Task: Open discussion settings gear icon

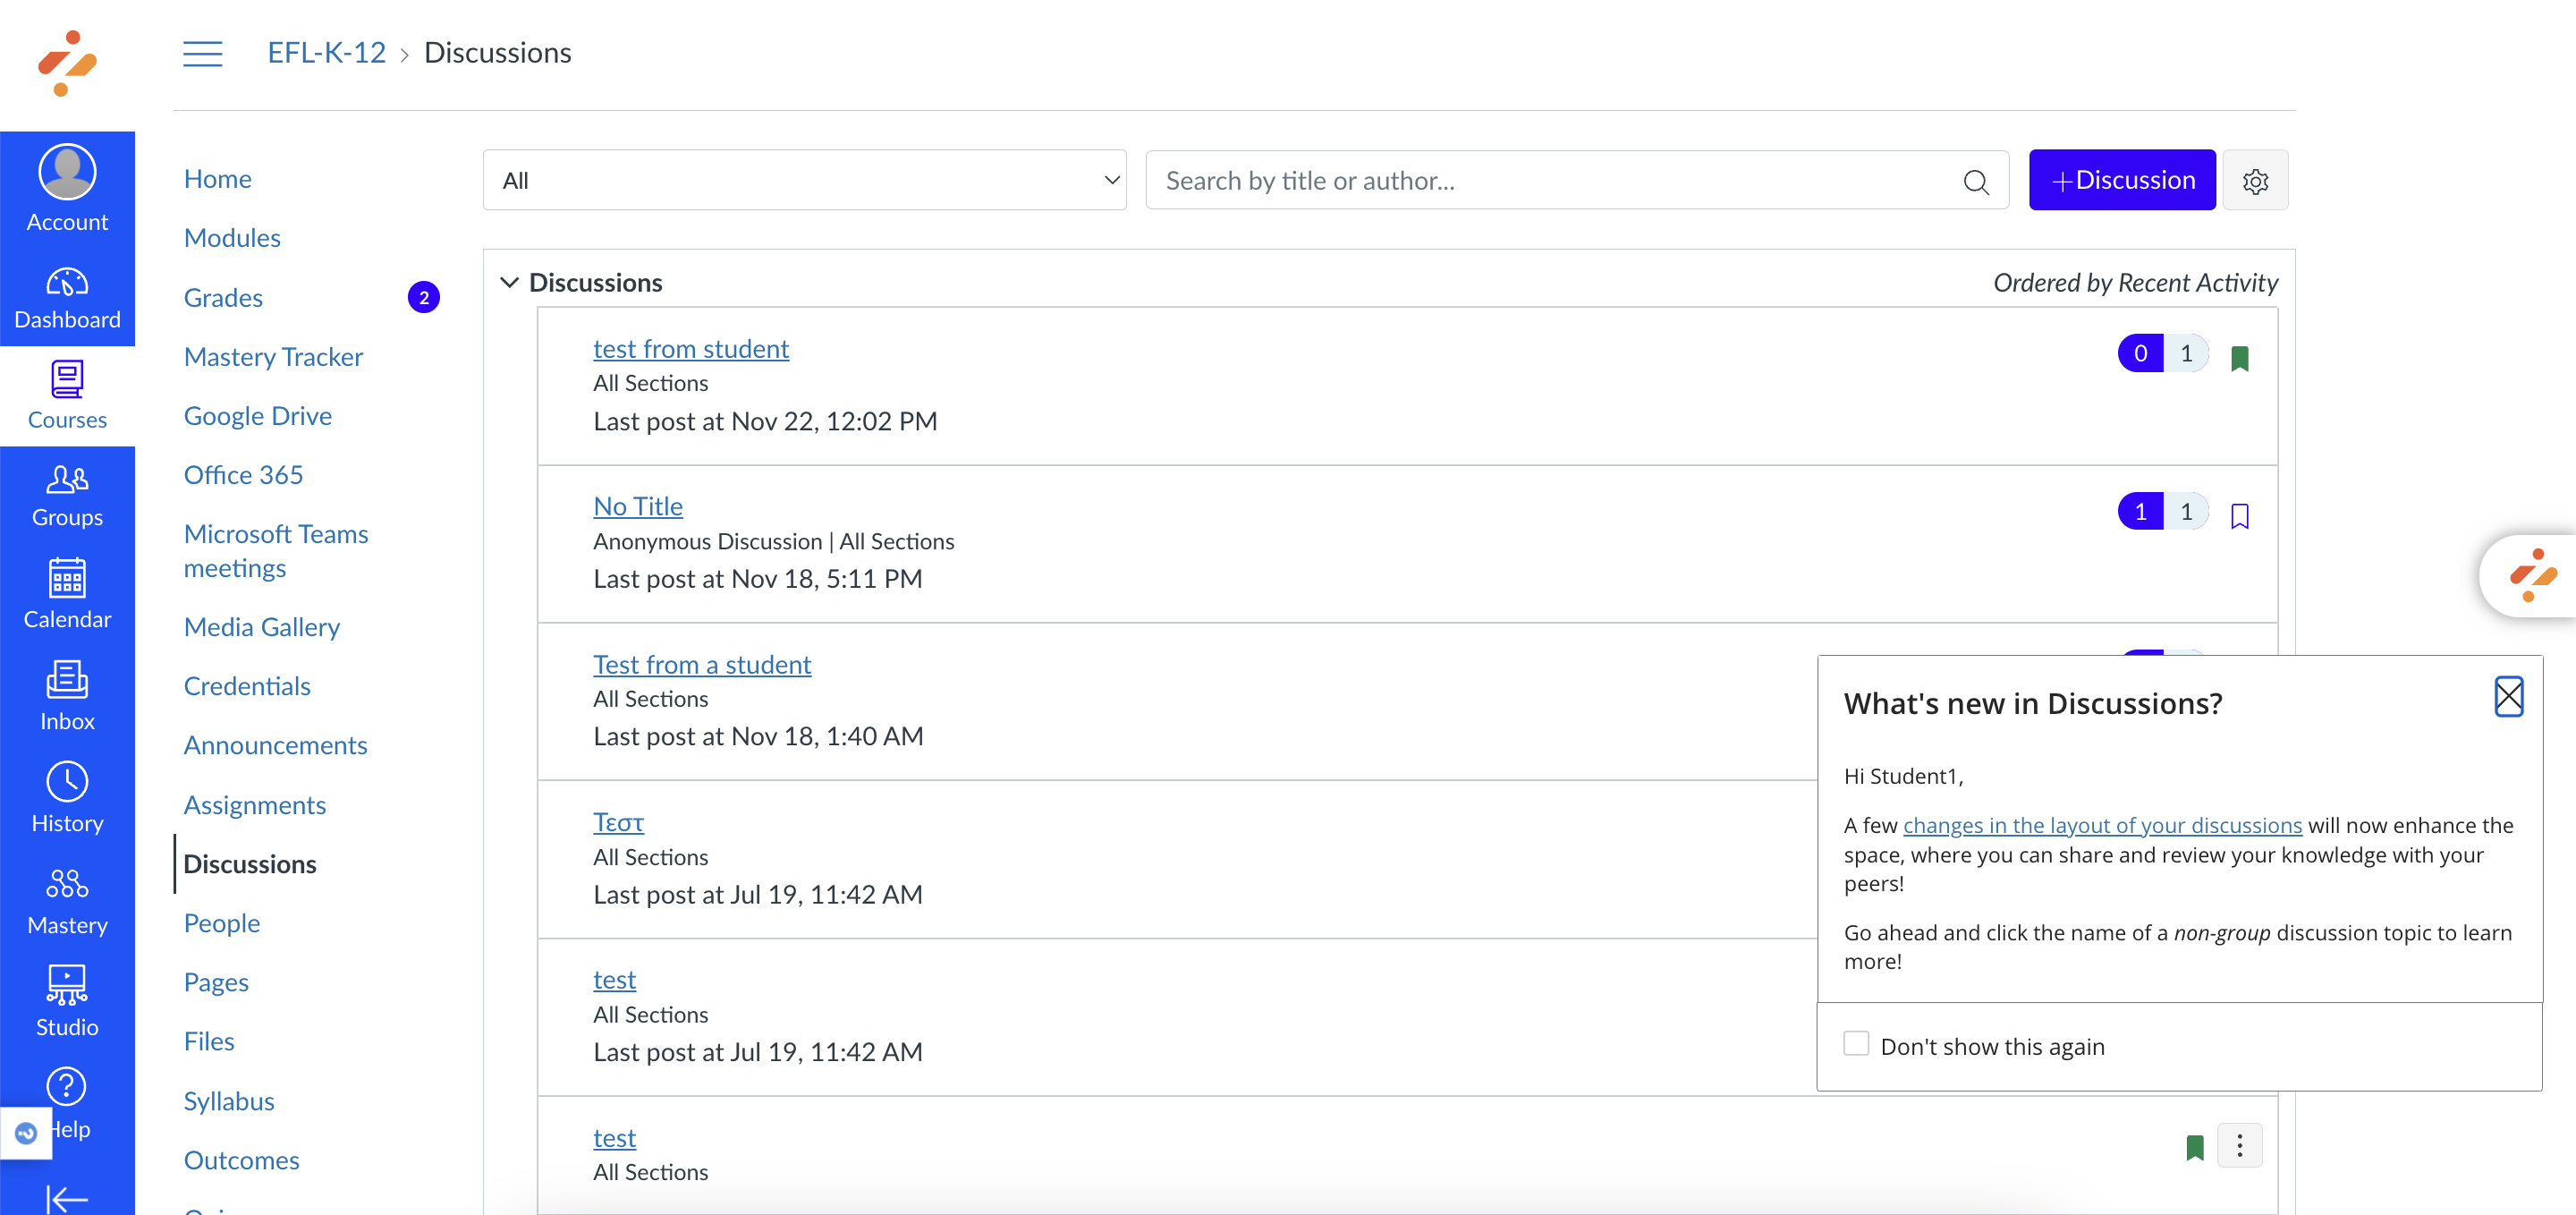Action: click(2255, 181)
